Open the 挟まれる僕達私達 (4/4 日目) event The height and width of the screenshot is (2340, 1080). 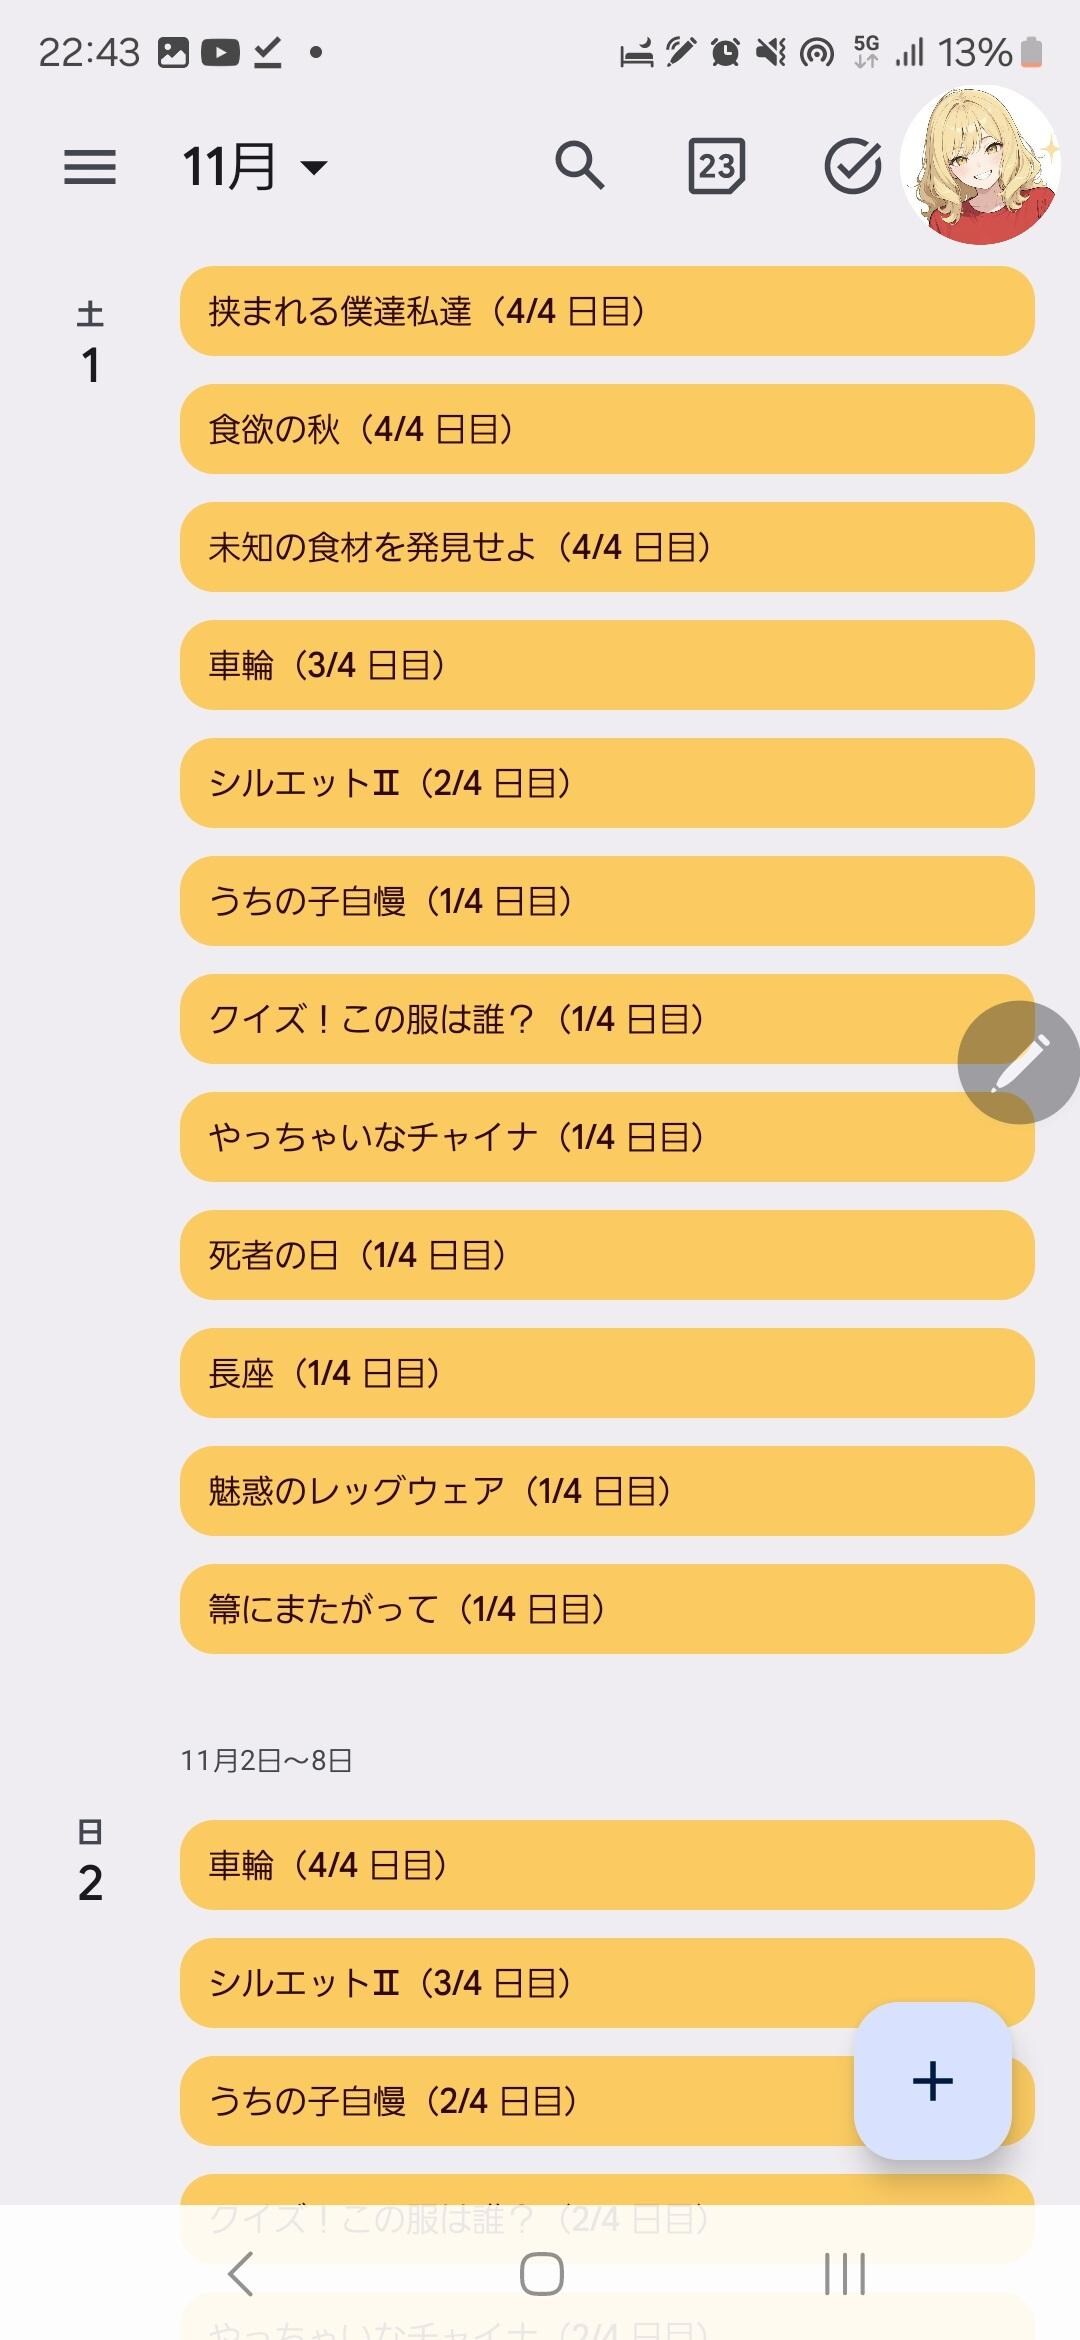click(606, 311)
